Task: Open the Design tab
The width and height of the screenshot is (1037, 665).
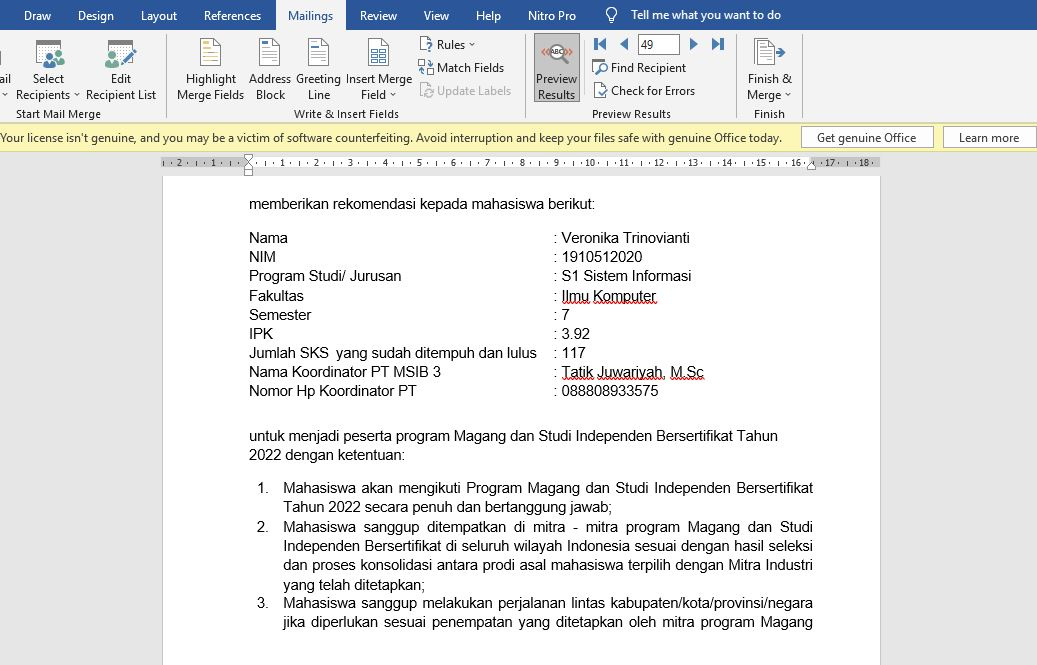Action: point(96,15)
